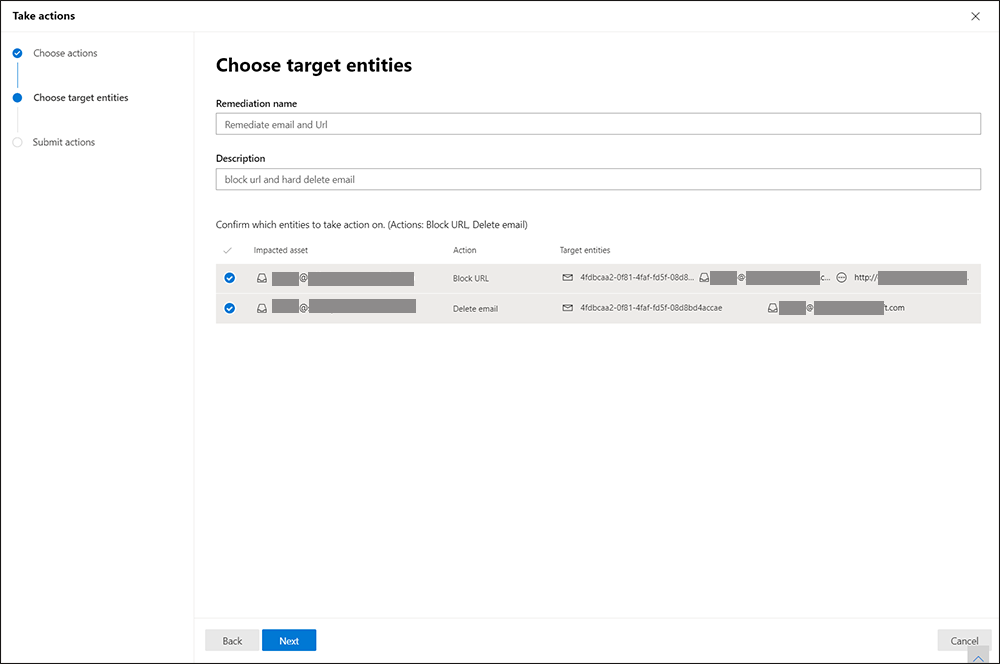1000x664 pixels.
Task: Cancel the remediation wizard
Action: click(964, 641)
